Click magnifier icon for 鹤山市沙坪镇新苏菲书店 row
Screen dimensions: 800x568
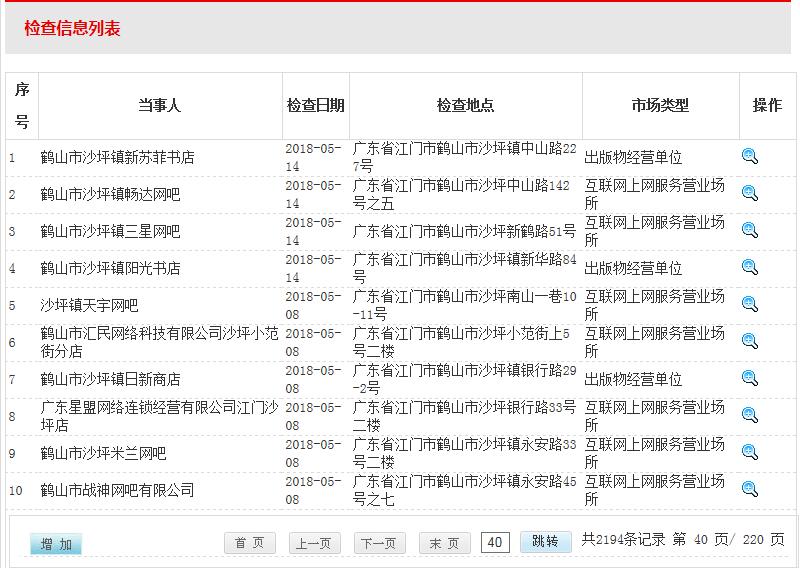(749, 156)
